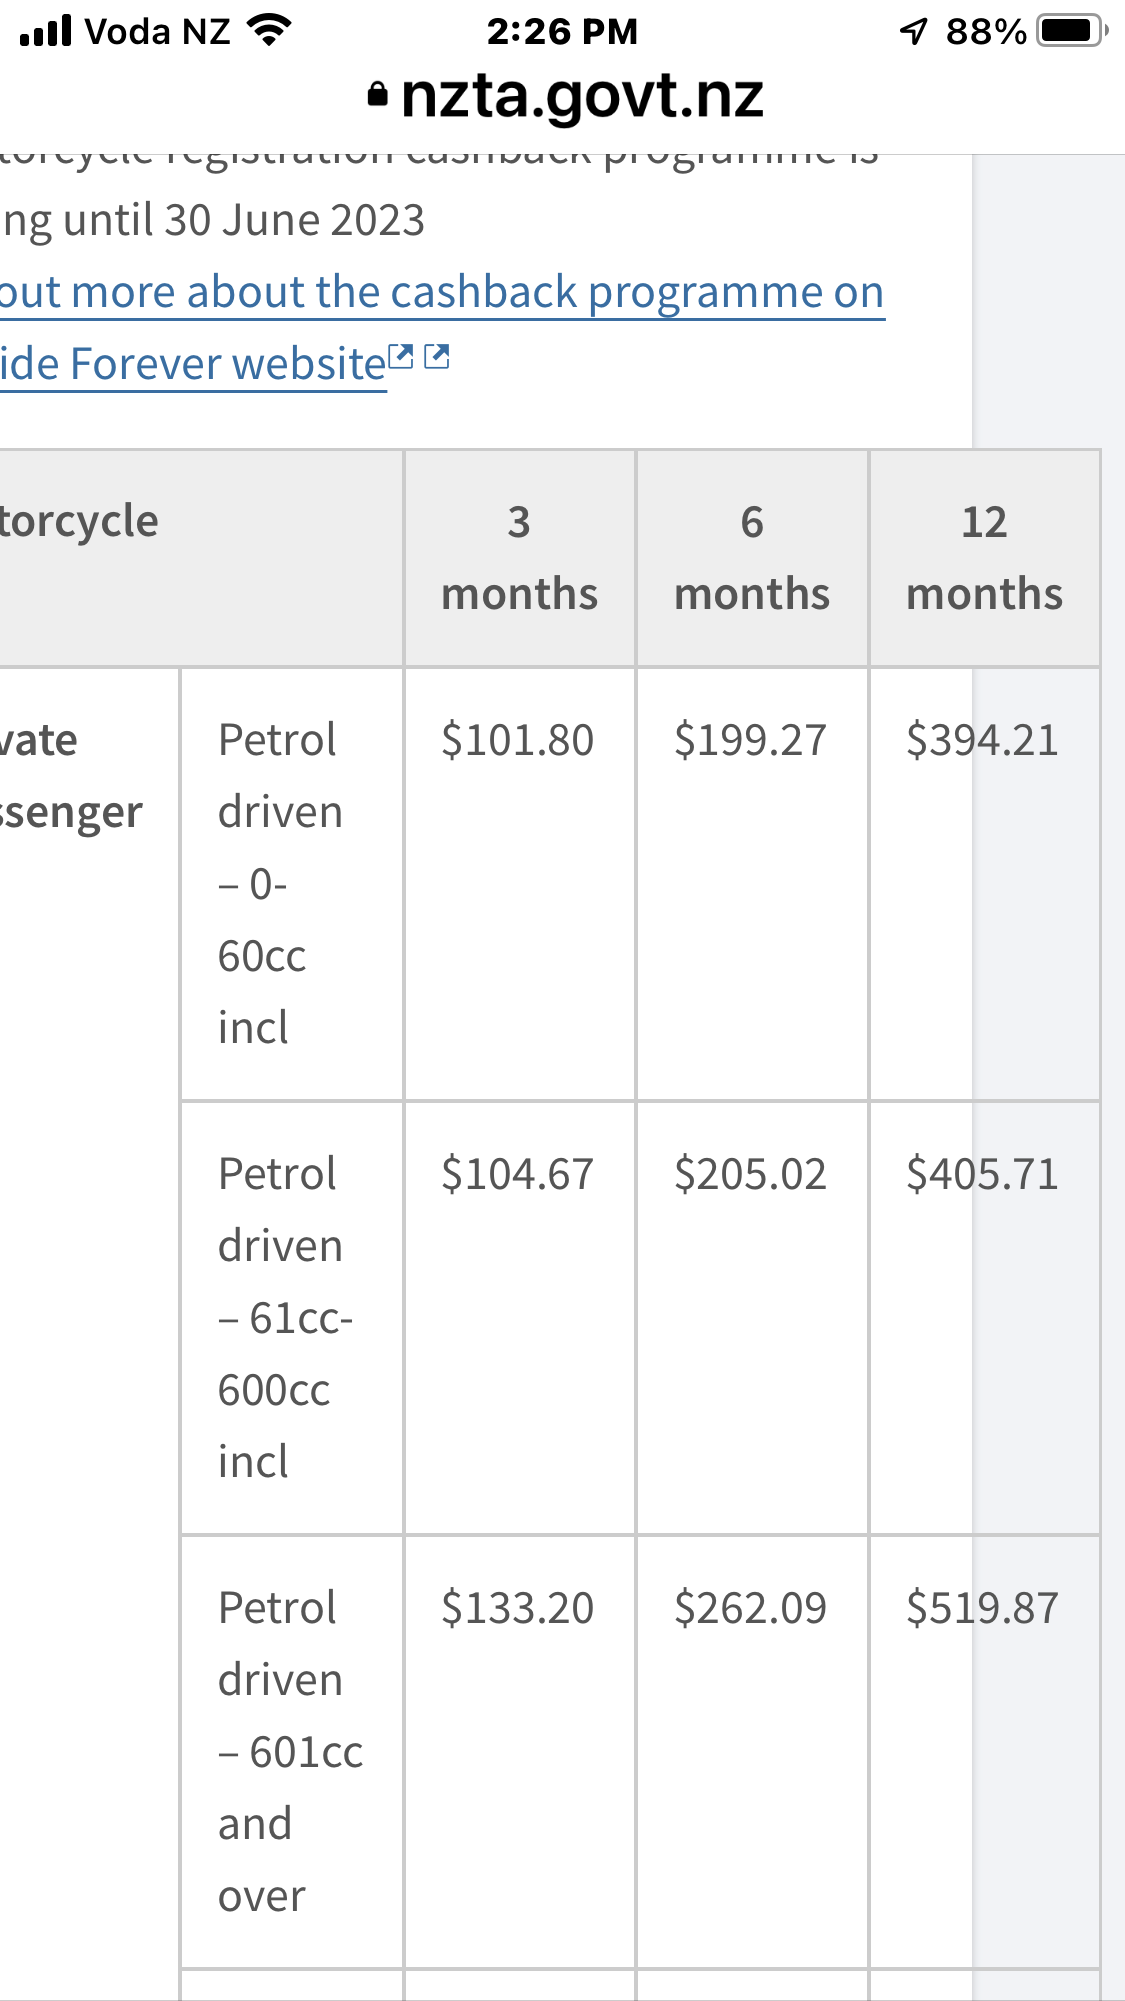
Task: Tap the cellular signal bars icon
Action: 46,31
